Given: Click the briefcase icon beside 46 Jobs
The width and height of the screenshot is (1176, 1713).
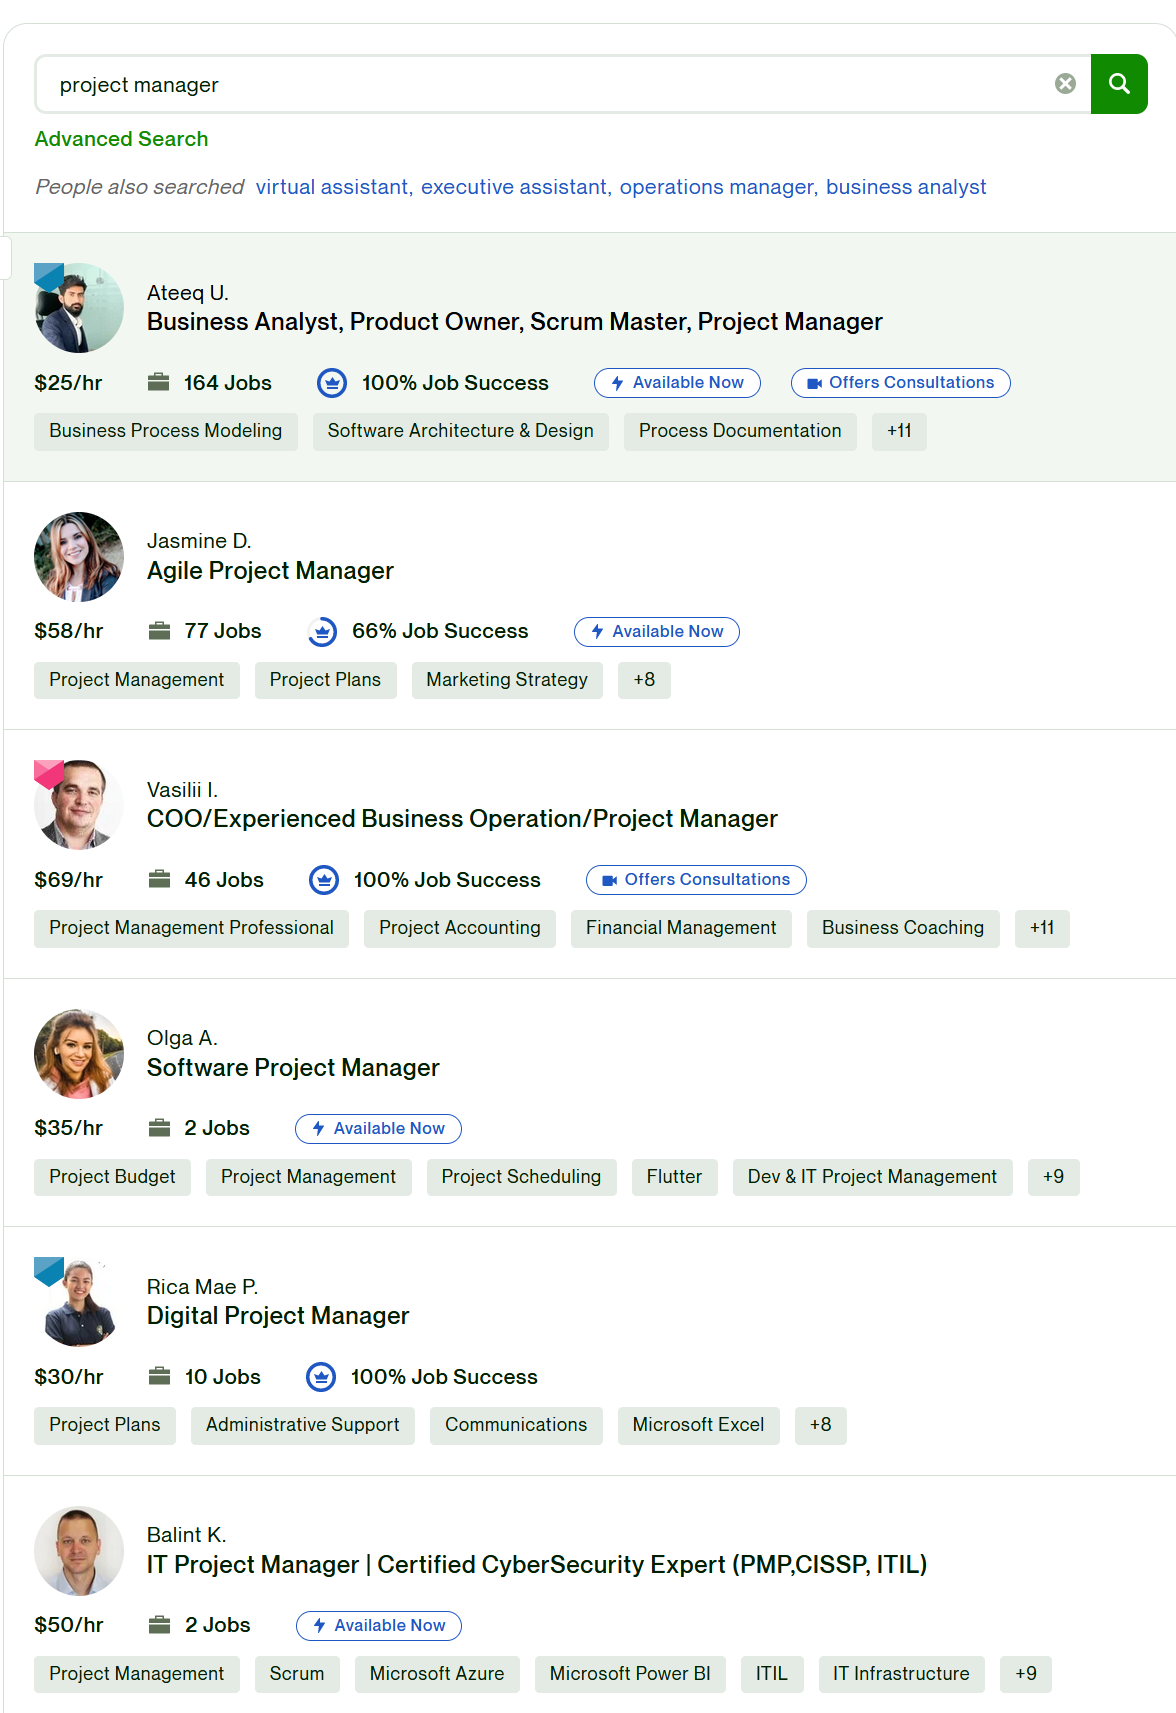Looking at the screenshot, I should tap(159, 879).
